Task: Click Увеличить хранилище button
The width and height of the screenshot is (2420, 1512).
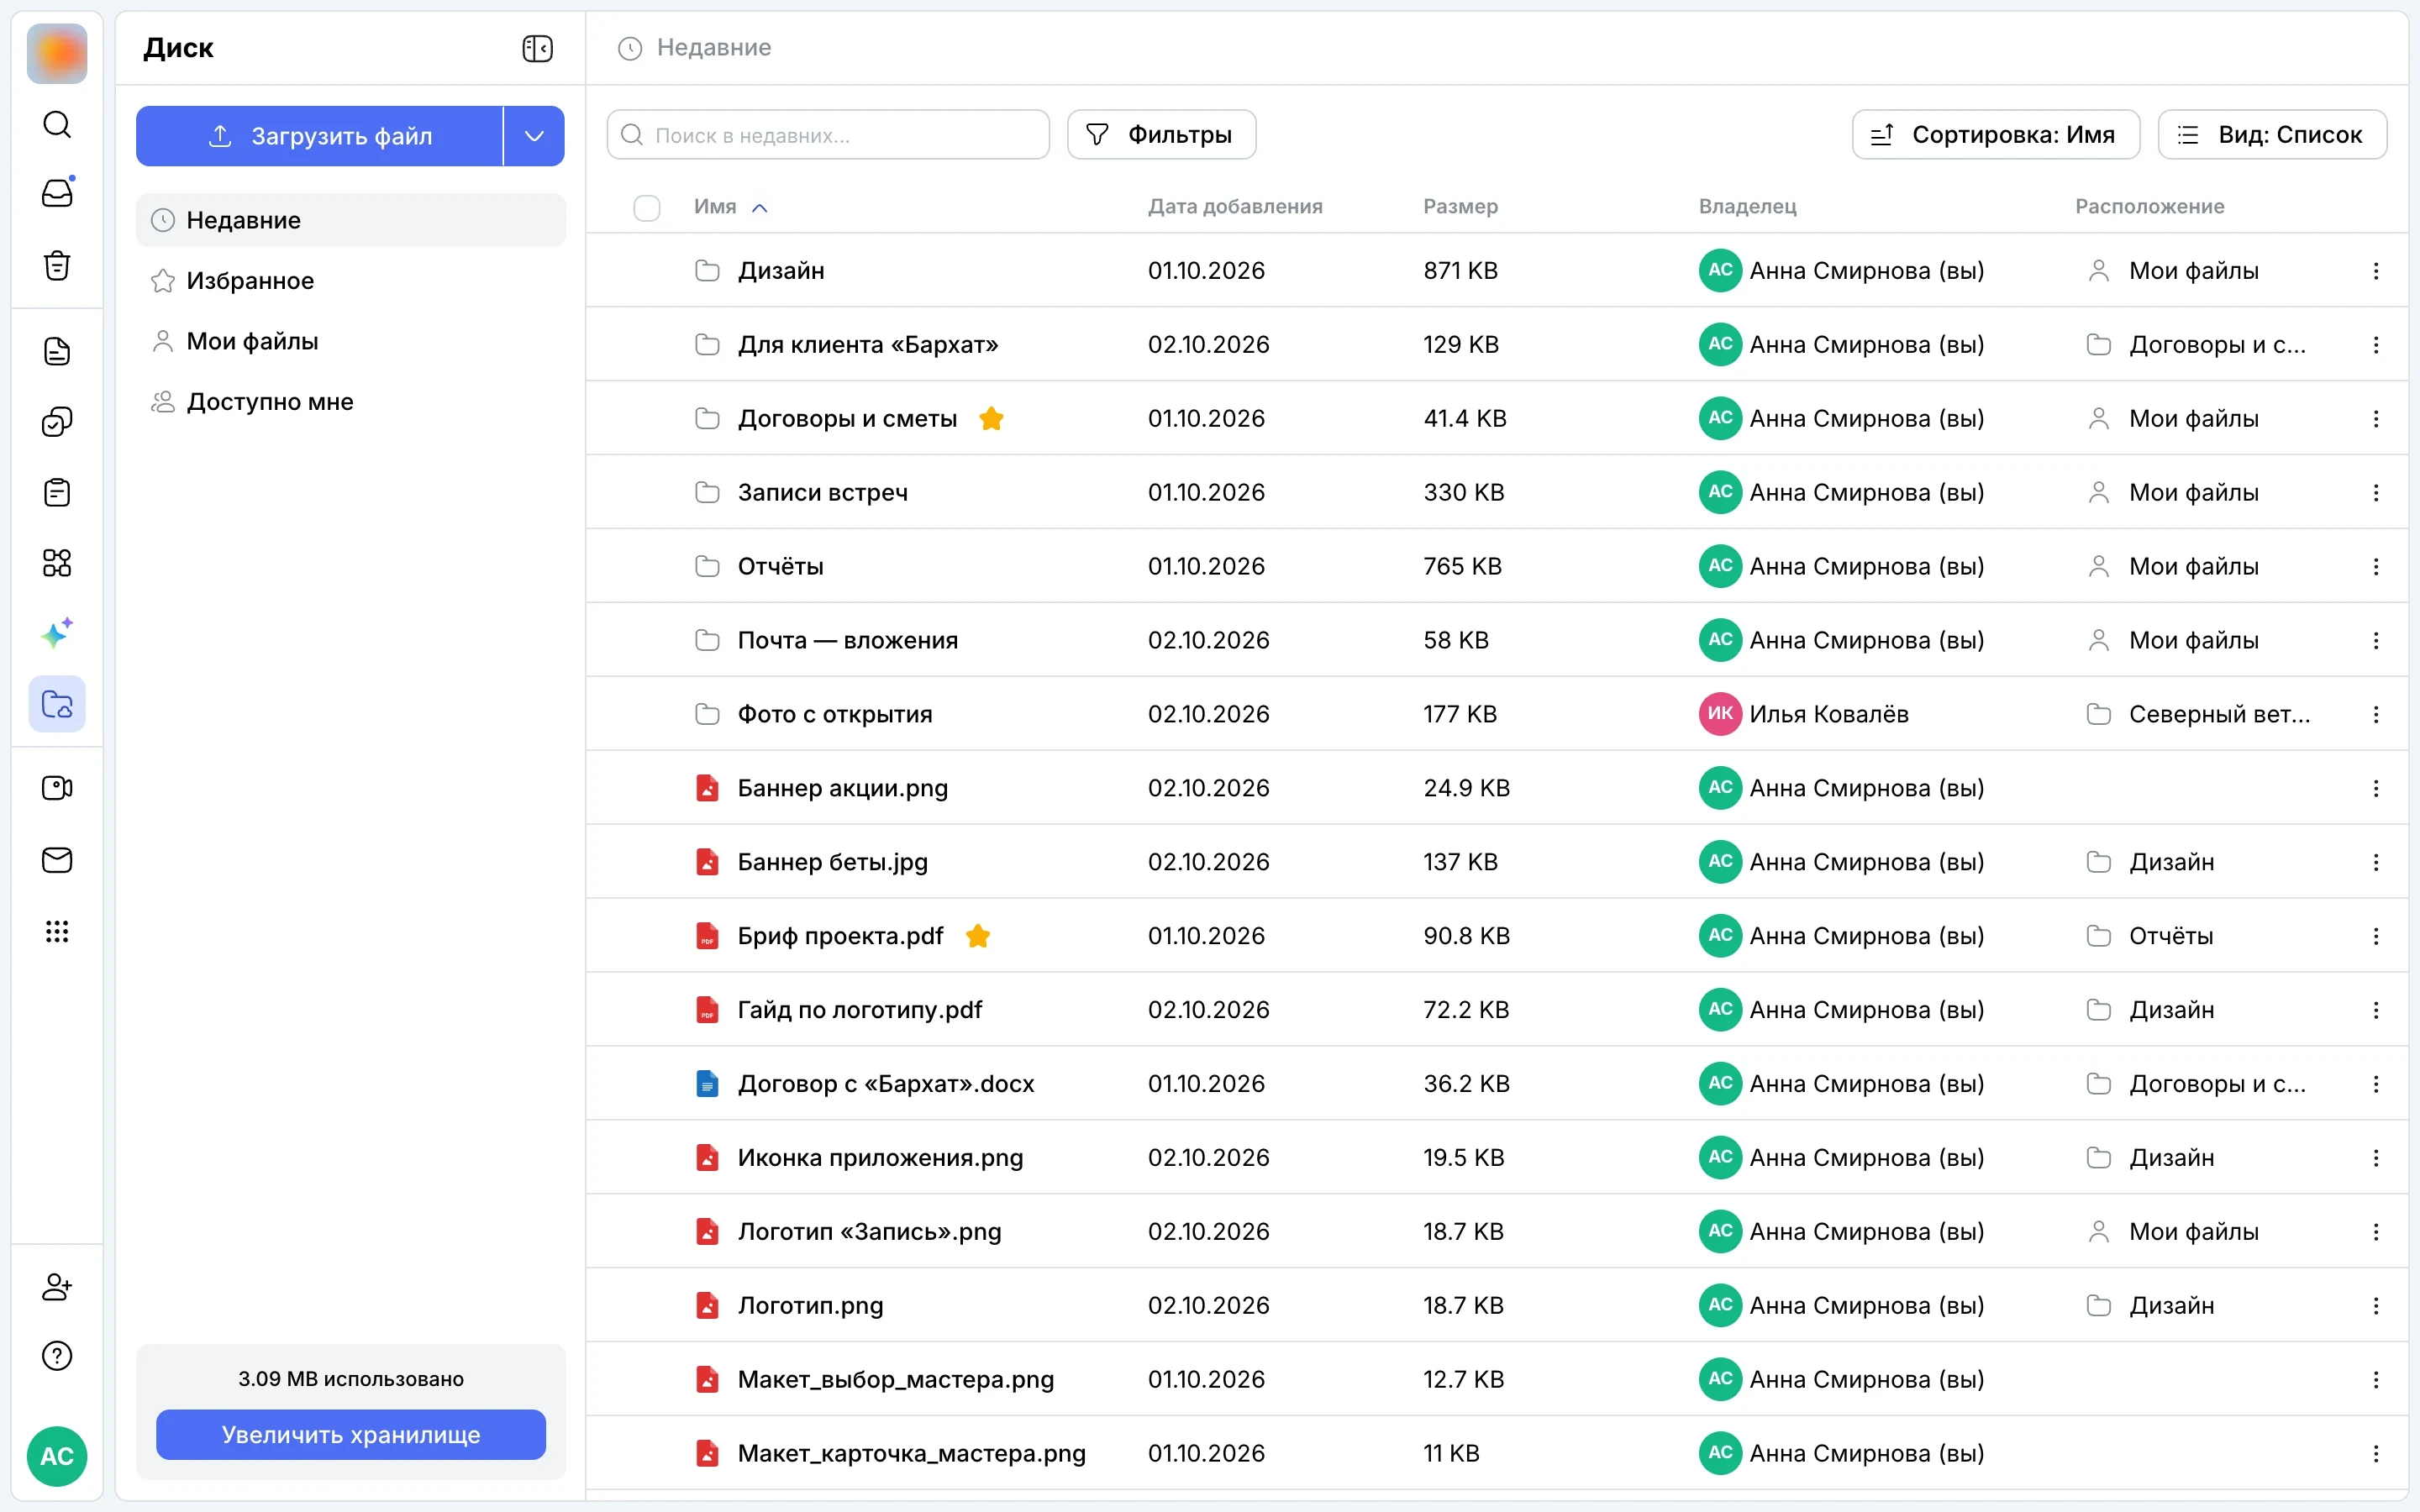Action: pyautogui.click(x=351, y=1434)
